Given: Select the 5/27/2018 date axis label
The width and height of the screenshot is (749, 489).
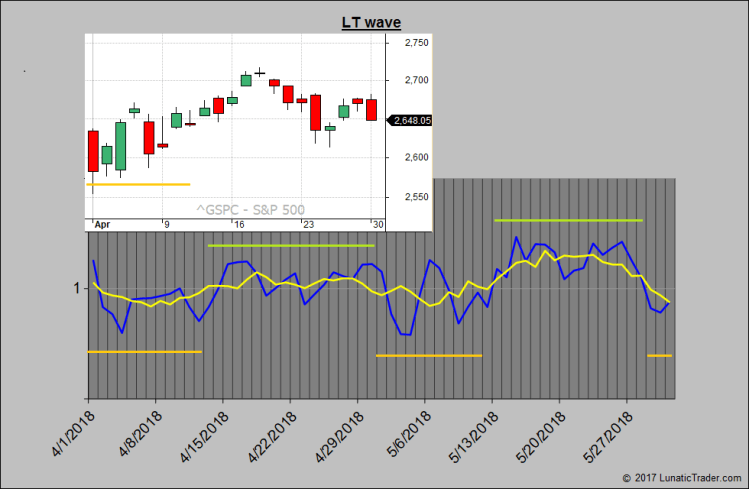Looking at the screenshot, I should tap(606, 432).
